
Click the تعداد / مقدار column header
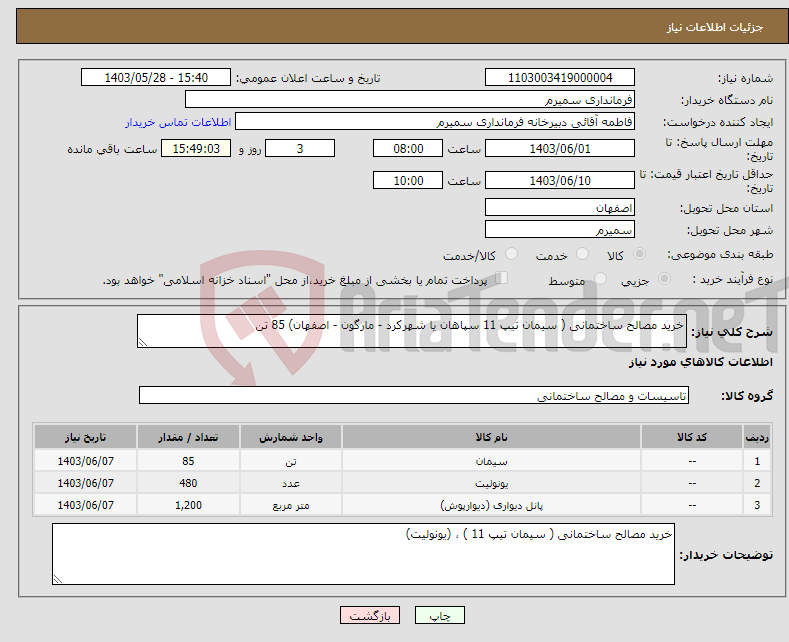(188, 437)
